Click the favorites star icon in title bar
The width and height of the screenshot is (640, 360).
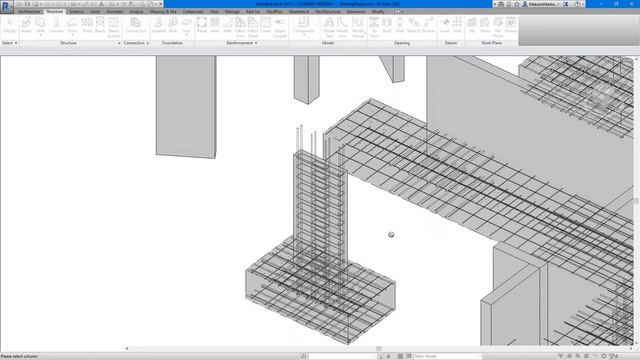coord(517,4)
